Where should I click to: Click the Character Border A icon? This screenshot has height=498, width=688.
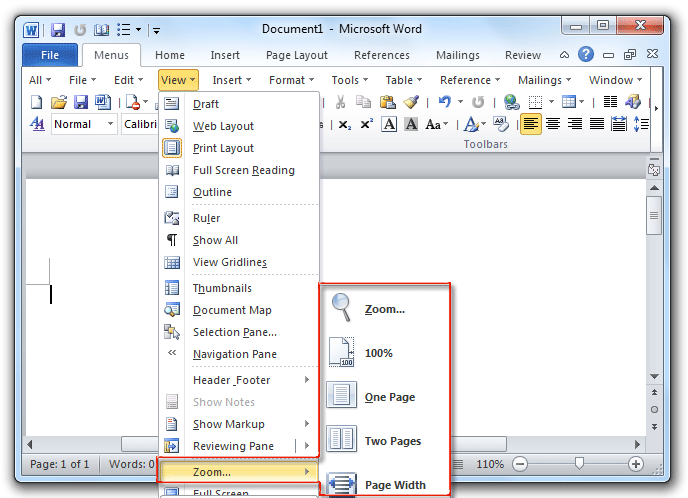pos(389,124)
